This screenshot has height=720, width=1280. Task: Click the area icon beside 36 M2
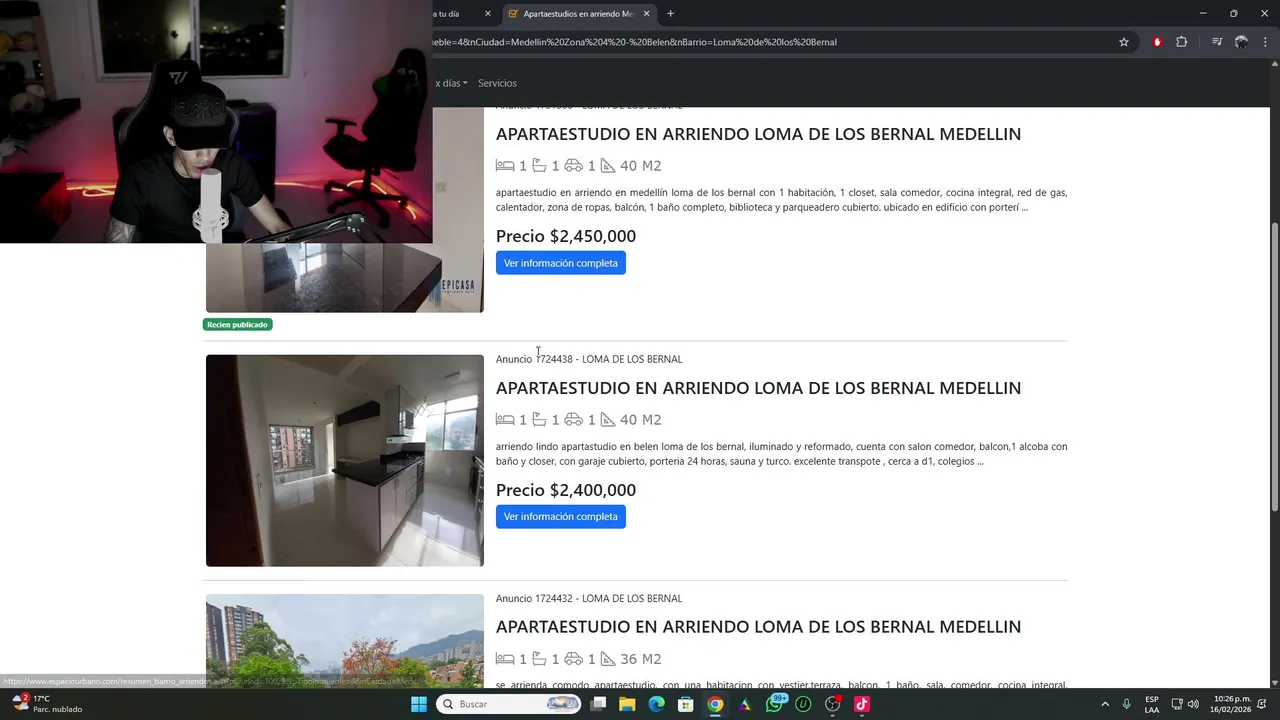tap(608, 659)
